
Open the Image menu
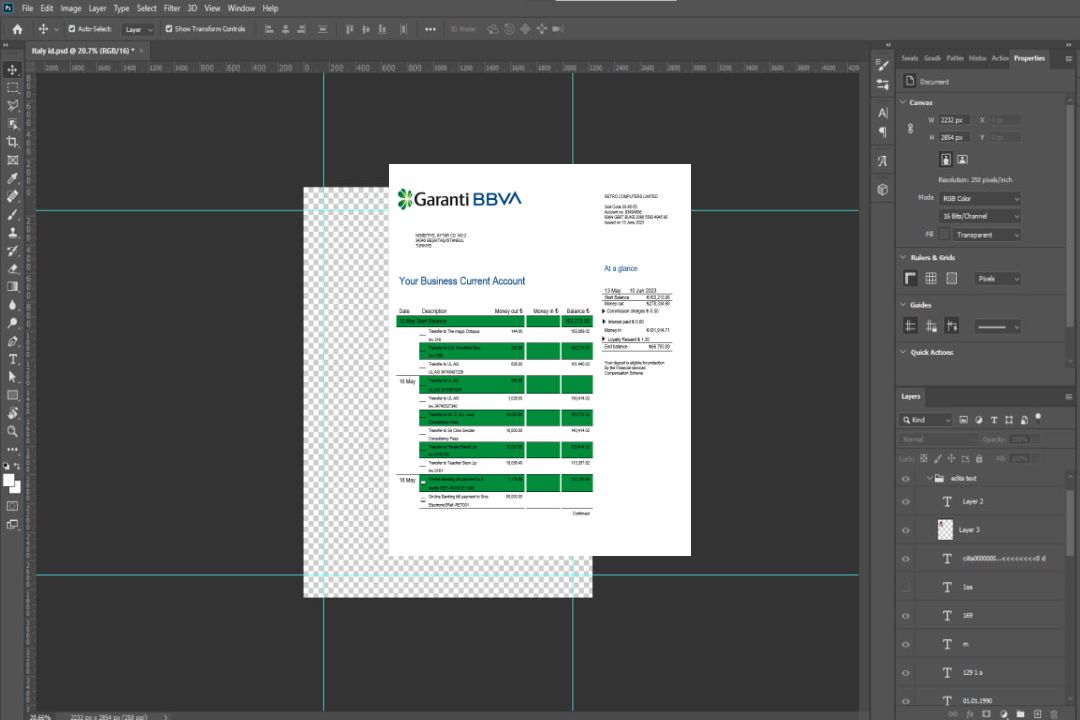(x=70, y=8)
